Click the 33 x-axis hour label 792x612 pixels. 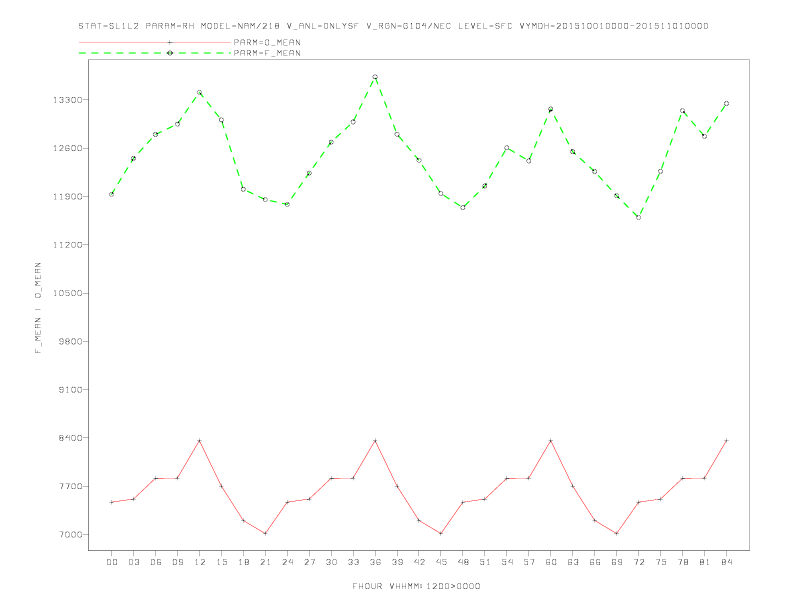click(x=353, y=562)
